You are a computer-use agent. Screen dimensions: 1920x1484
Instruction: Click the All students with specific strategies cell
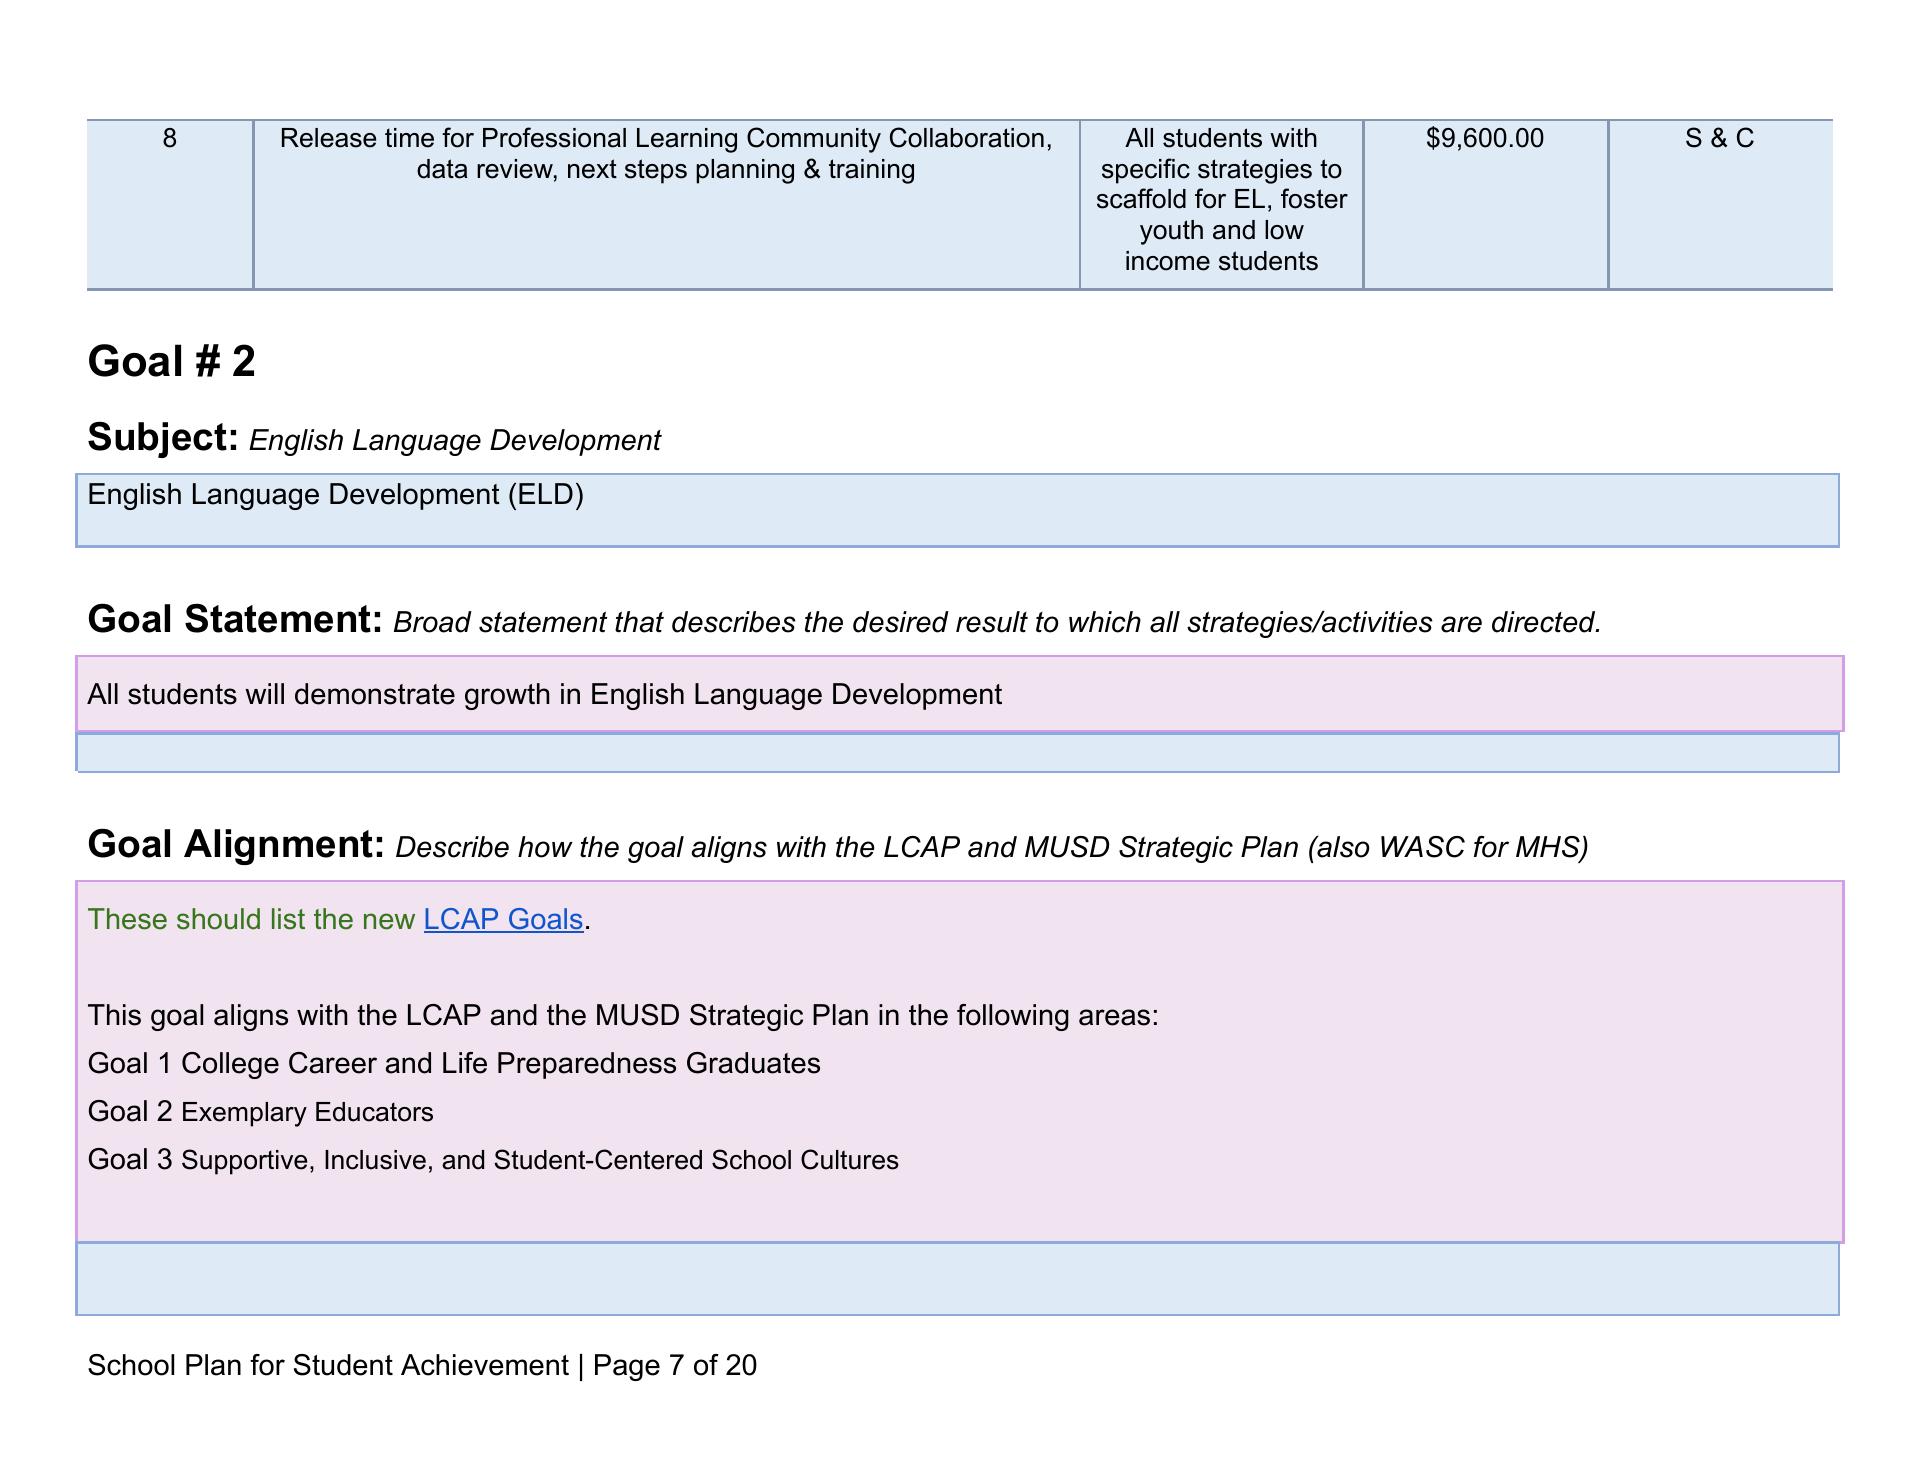(x=1220, y=200)
